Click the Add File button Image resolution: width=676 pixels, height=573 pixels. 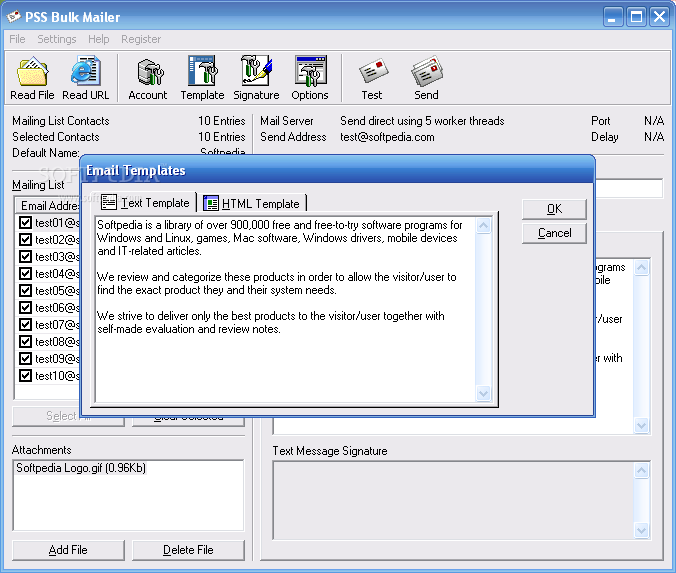[x=68, y=550]
